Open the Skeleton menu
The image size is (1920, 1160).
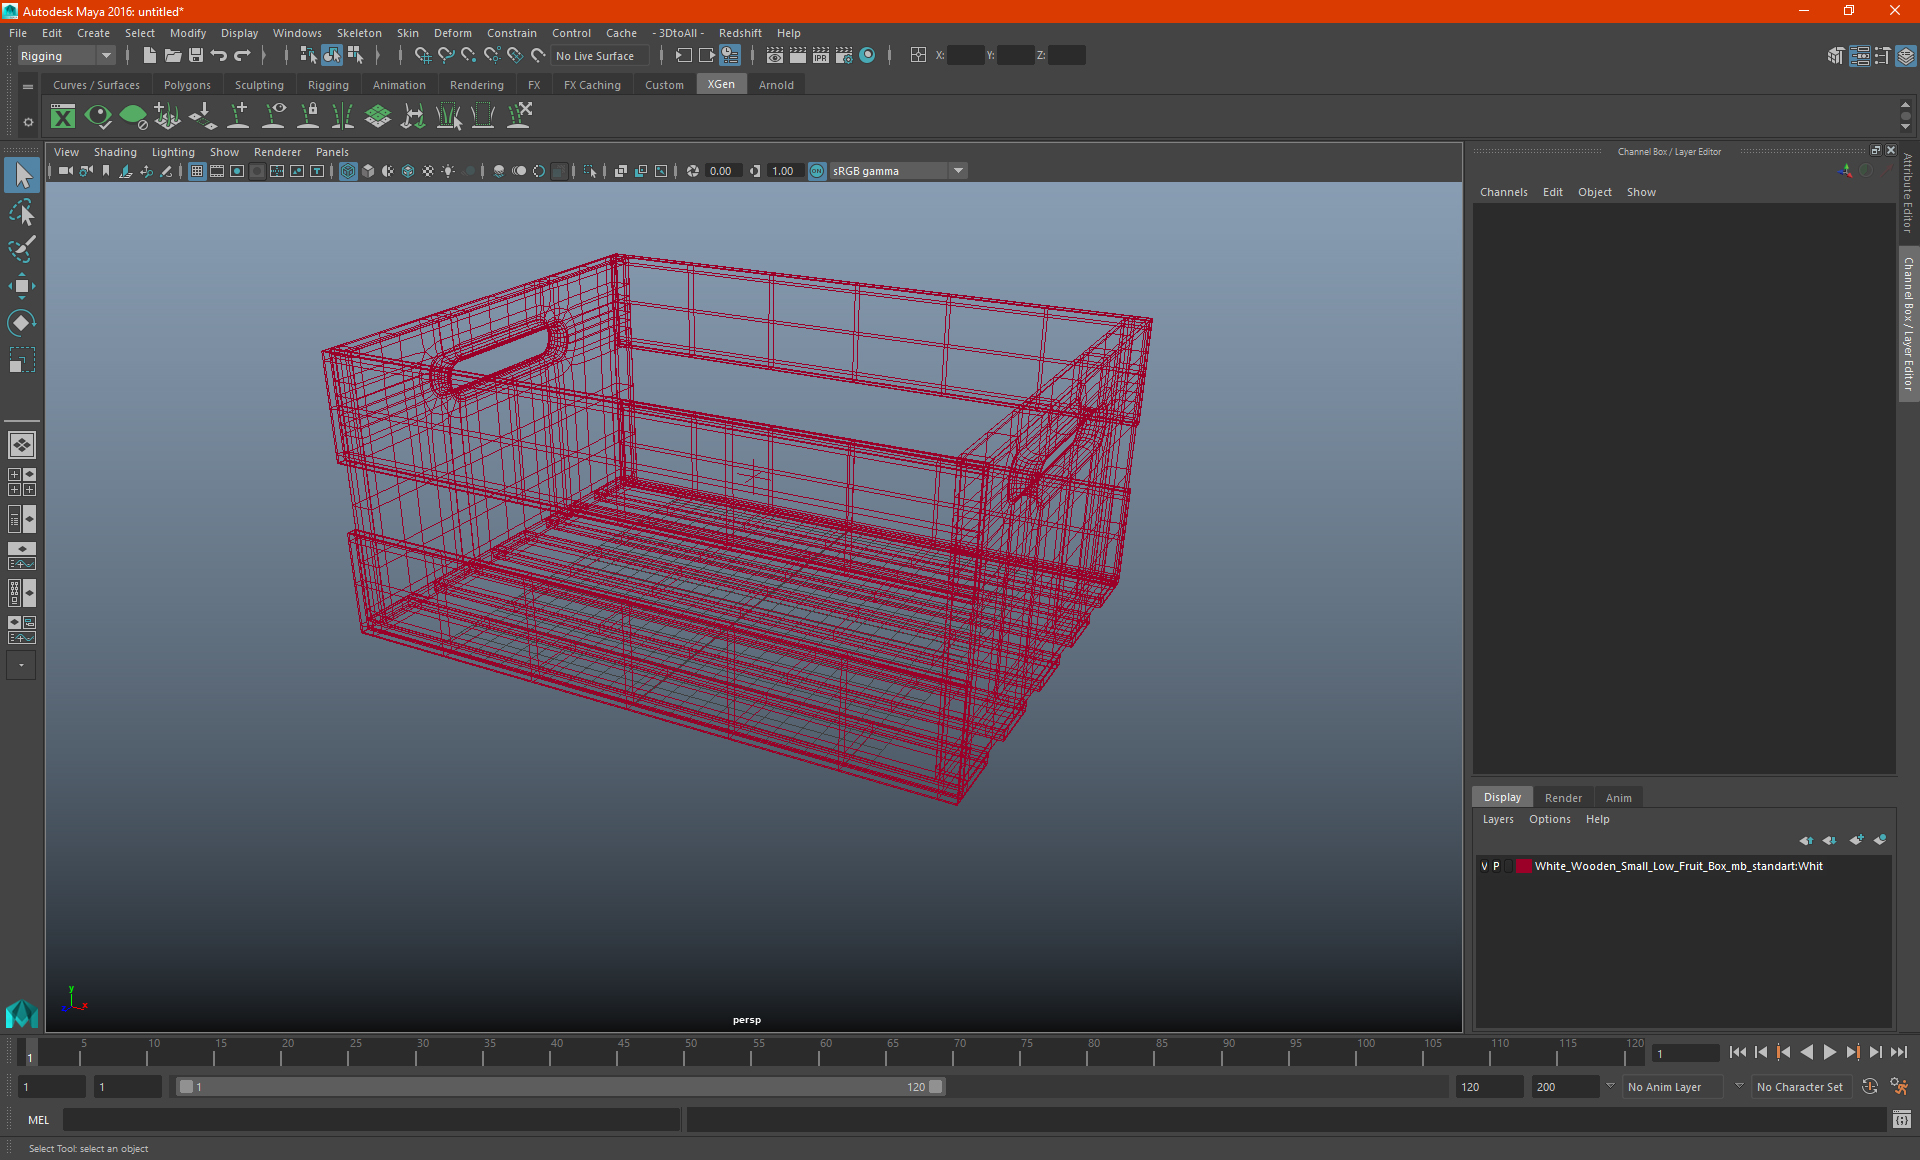(359, 33)
